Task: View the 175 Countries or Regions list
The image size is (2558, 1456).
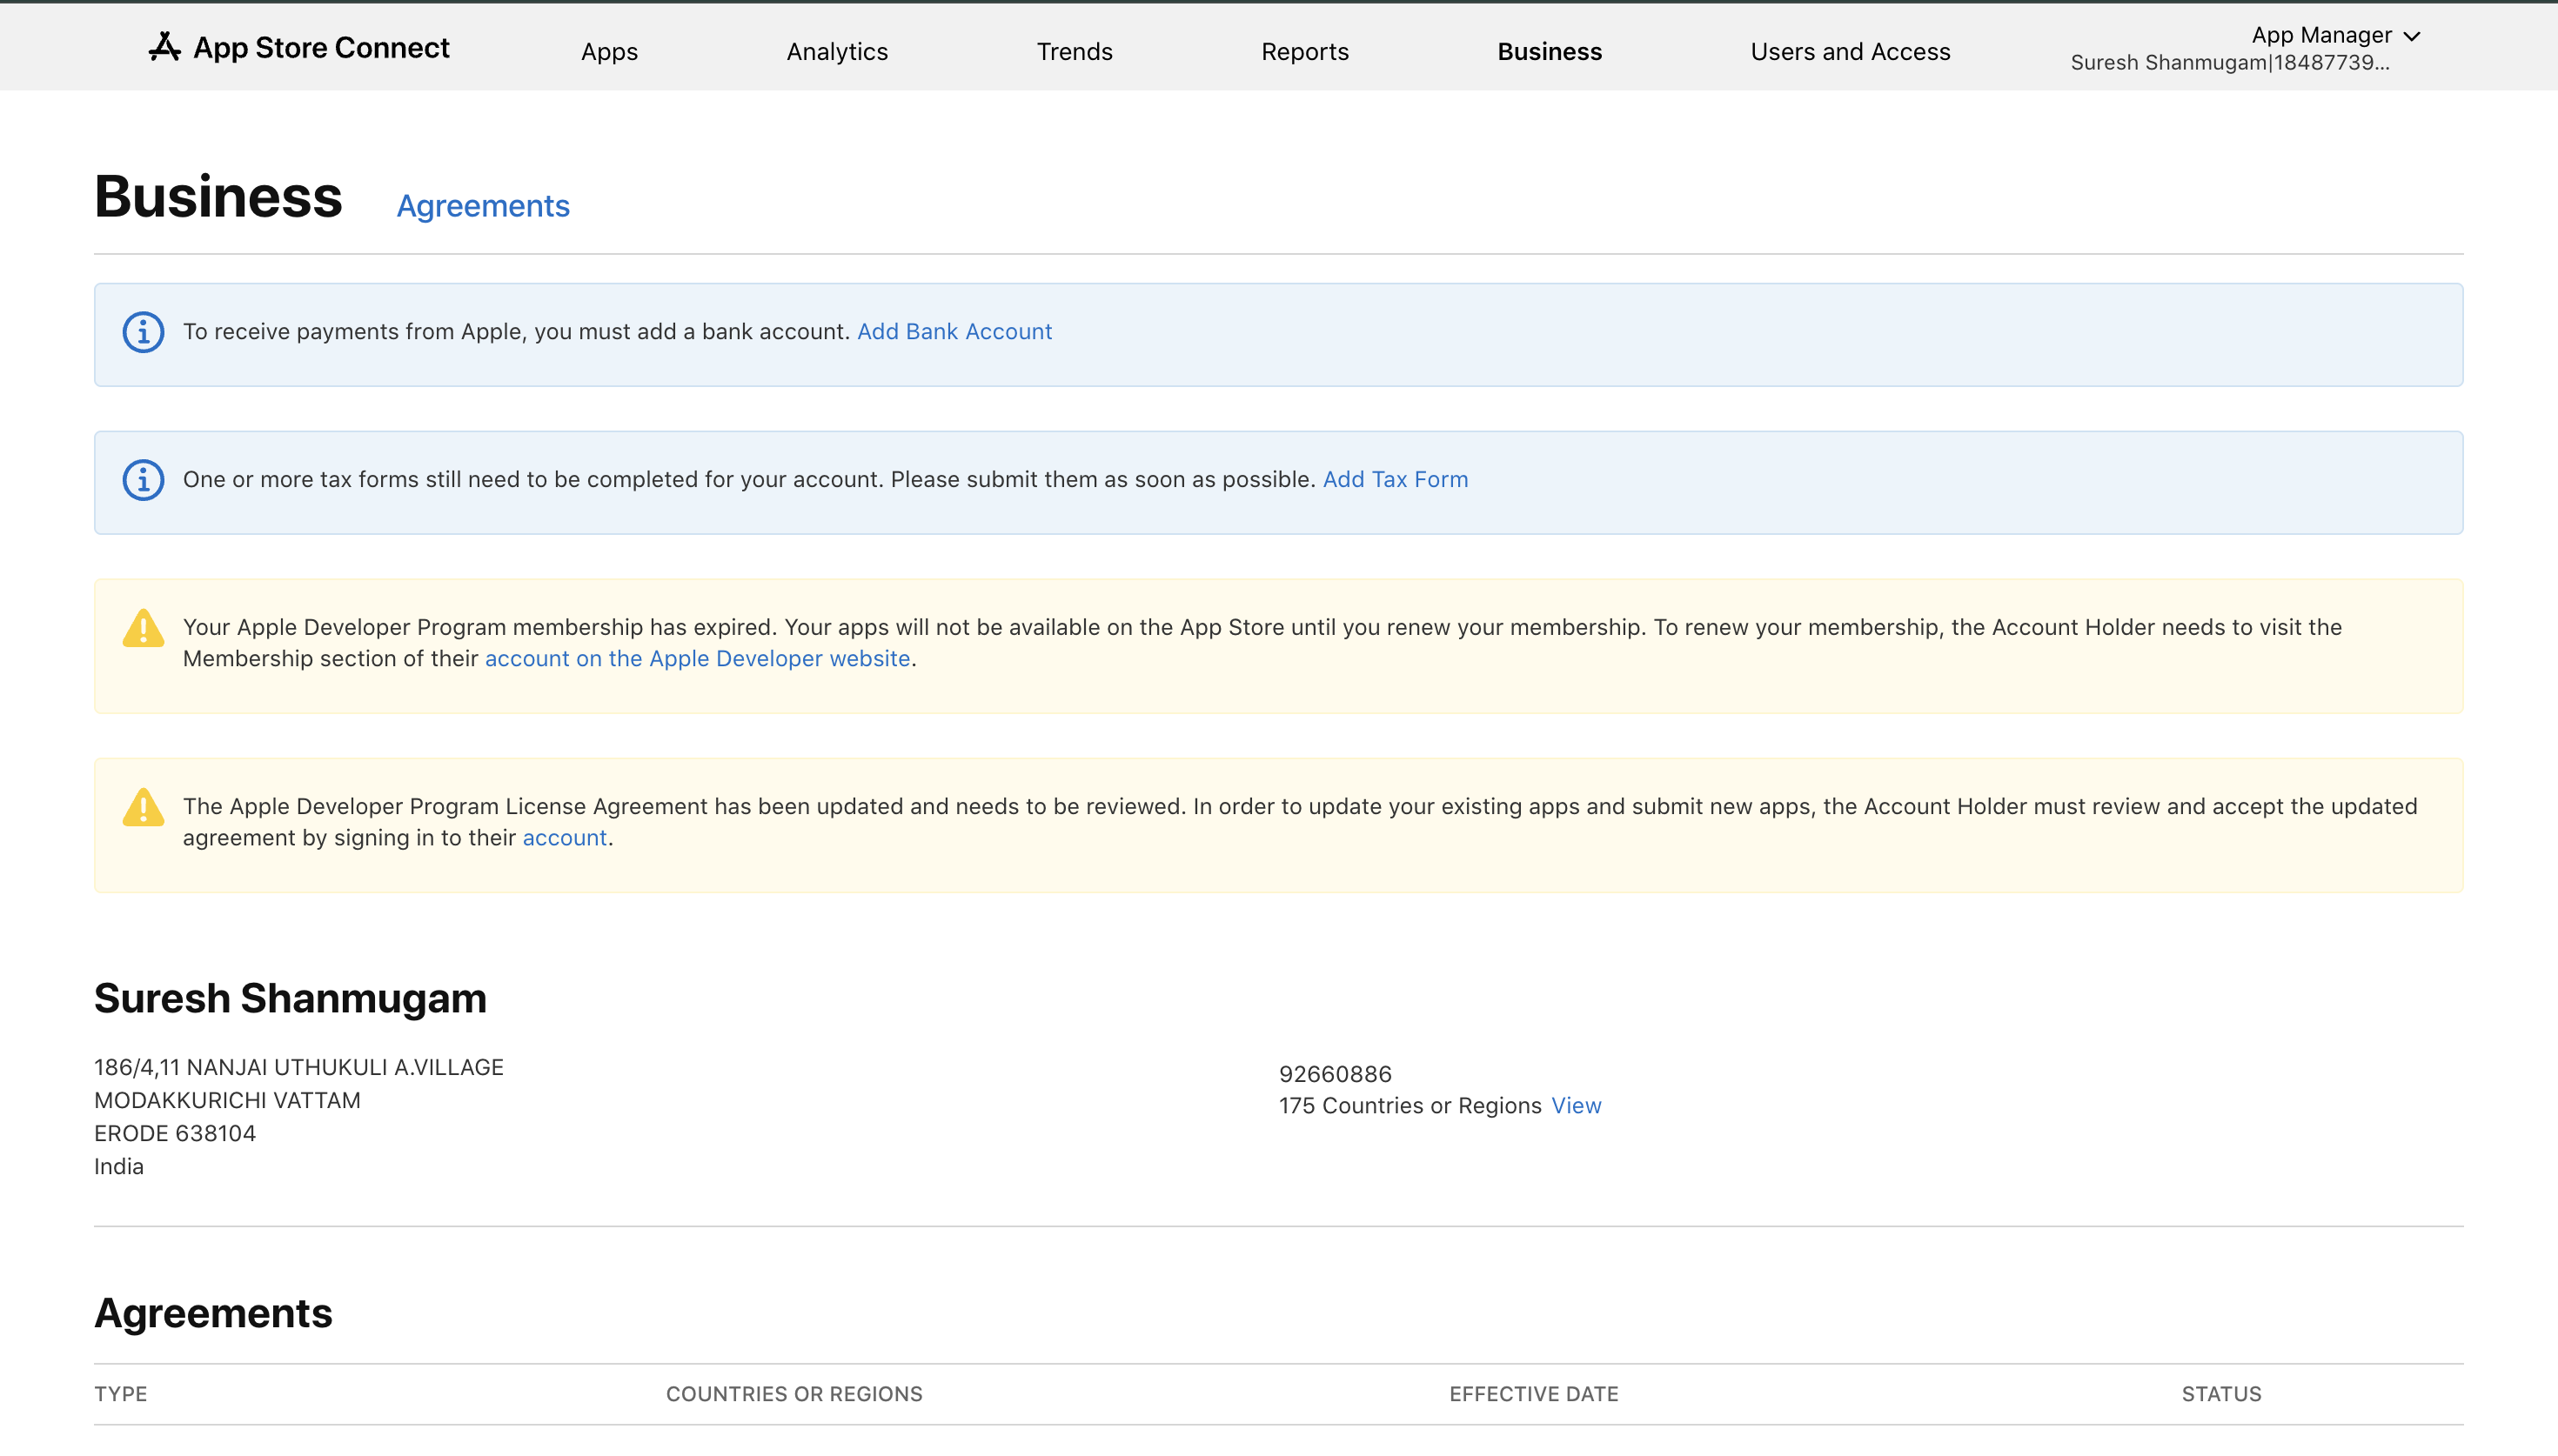Action: point(1576,1105)
